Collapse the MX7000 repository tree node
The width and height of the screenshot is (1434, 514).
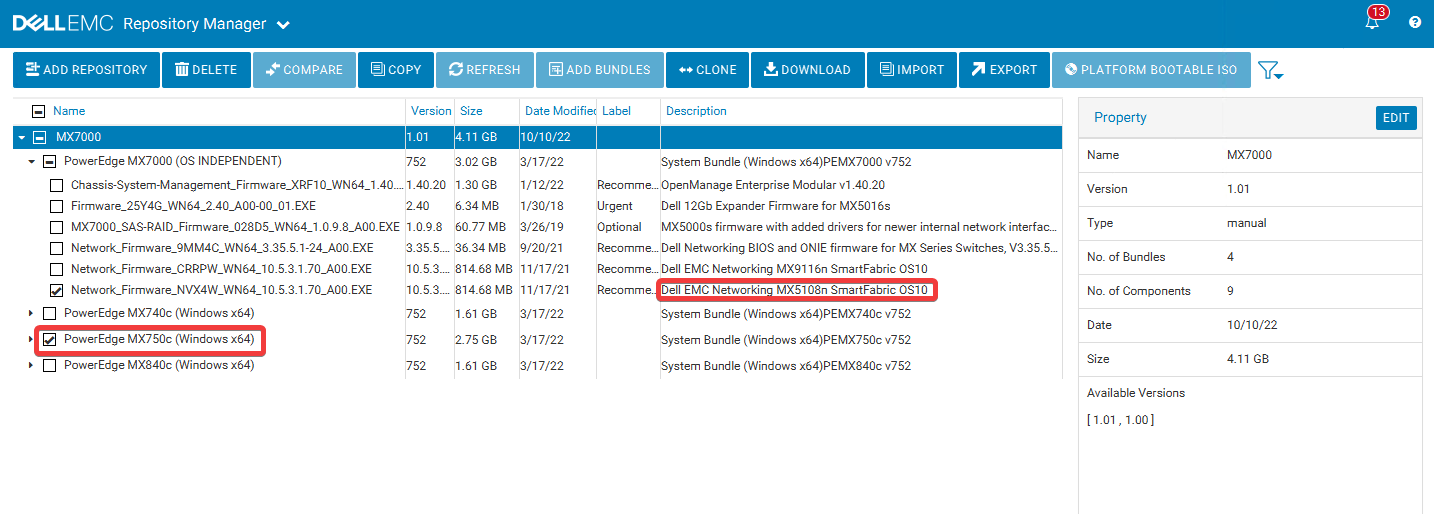(21, 137)
